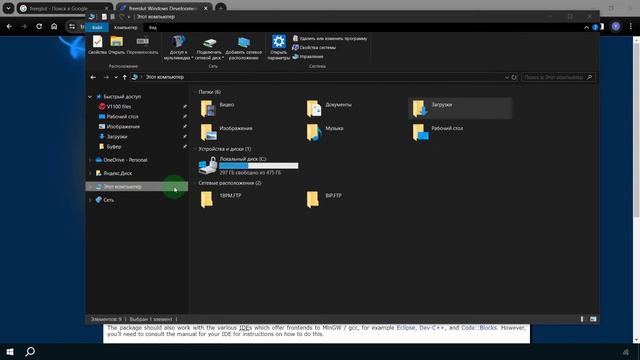Switch to large icons view in status bar
The image size is (640, 360).
(593, 319)
